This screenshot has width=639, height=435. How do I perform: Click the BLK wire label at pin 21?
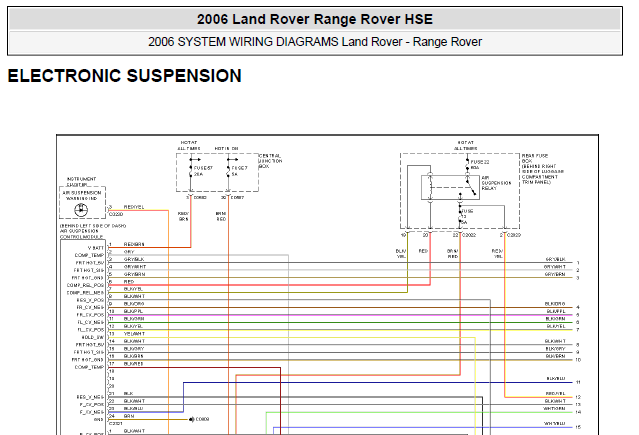coord(128,393)
